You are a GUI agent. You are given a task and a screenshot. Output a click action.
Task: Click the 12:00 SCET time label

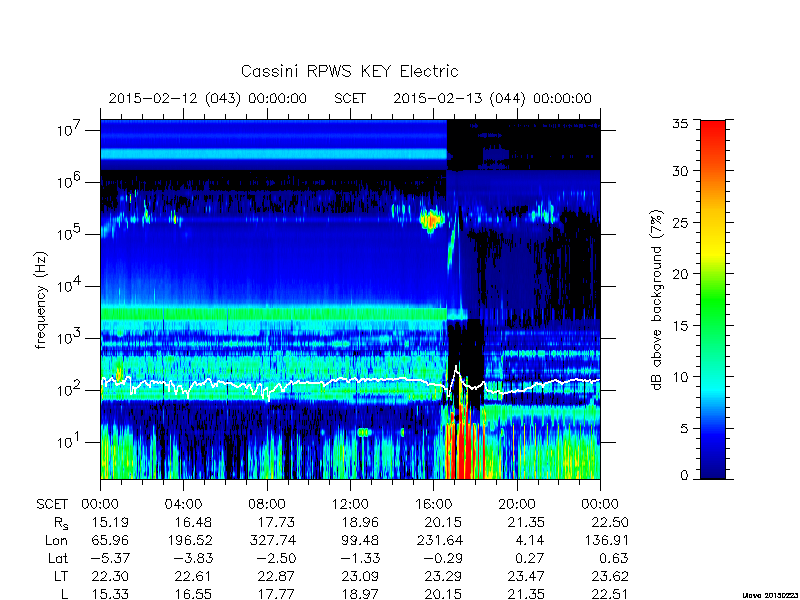pyautogui.click(x=350, y=504)
